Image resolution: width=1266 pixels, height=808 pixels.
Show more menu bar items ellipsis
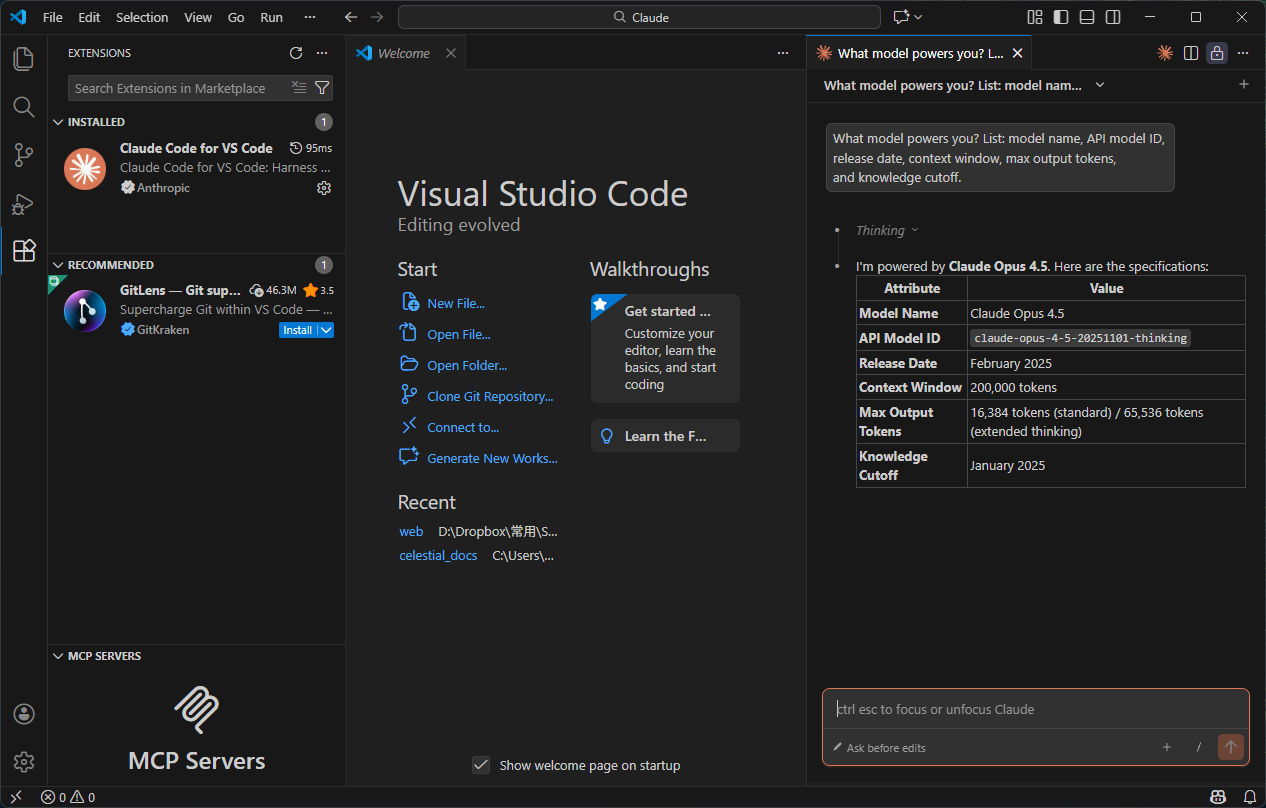310,17
